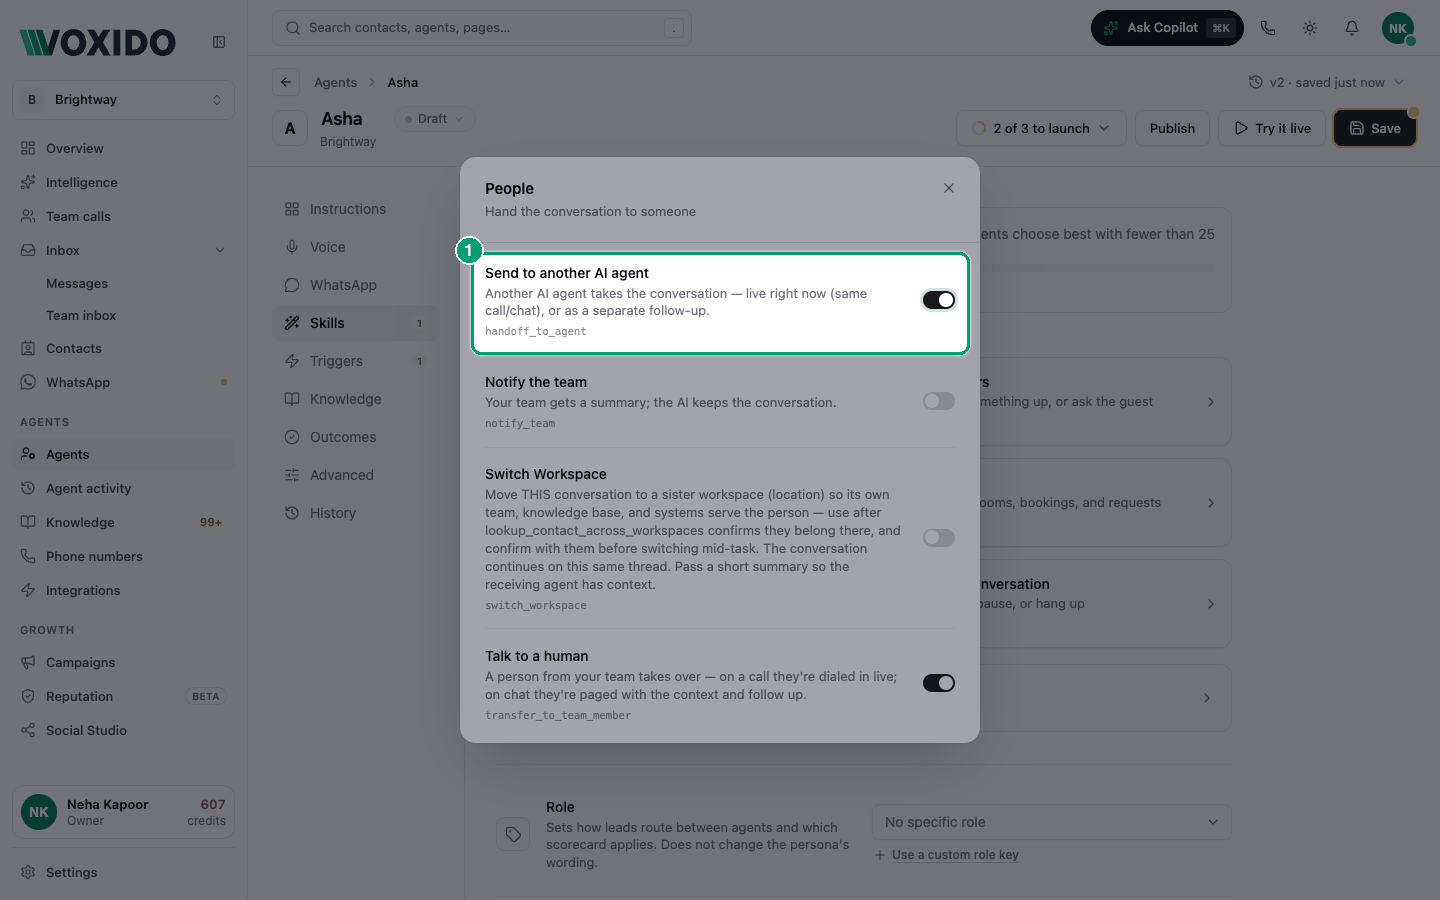1440x900 pixels.
Task: Open Social Studio in the sidebar
Action: [124, 730]
